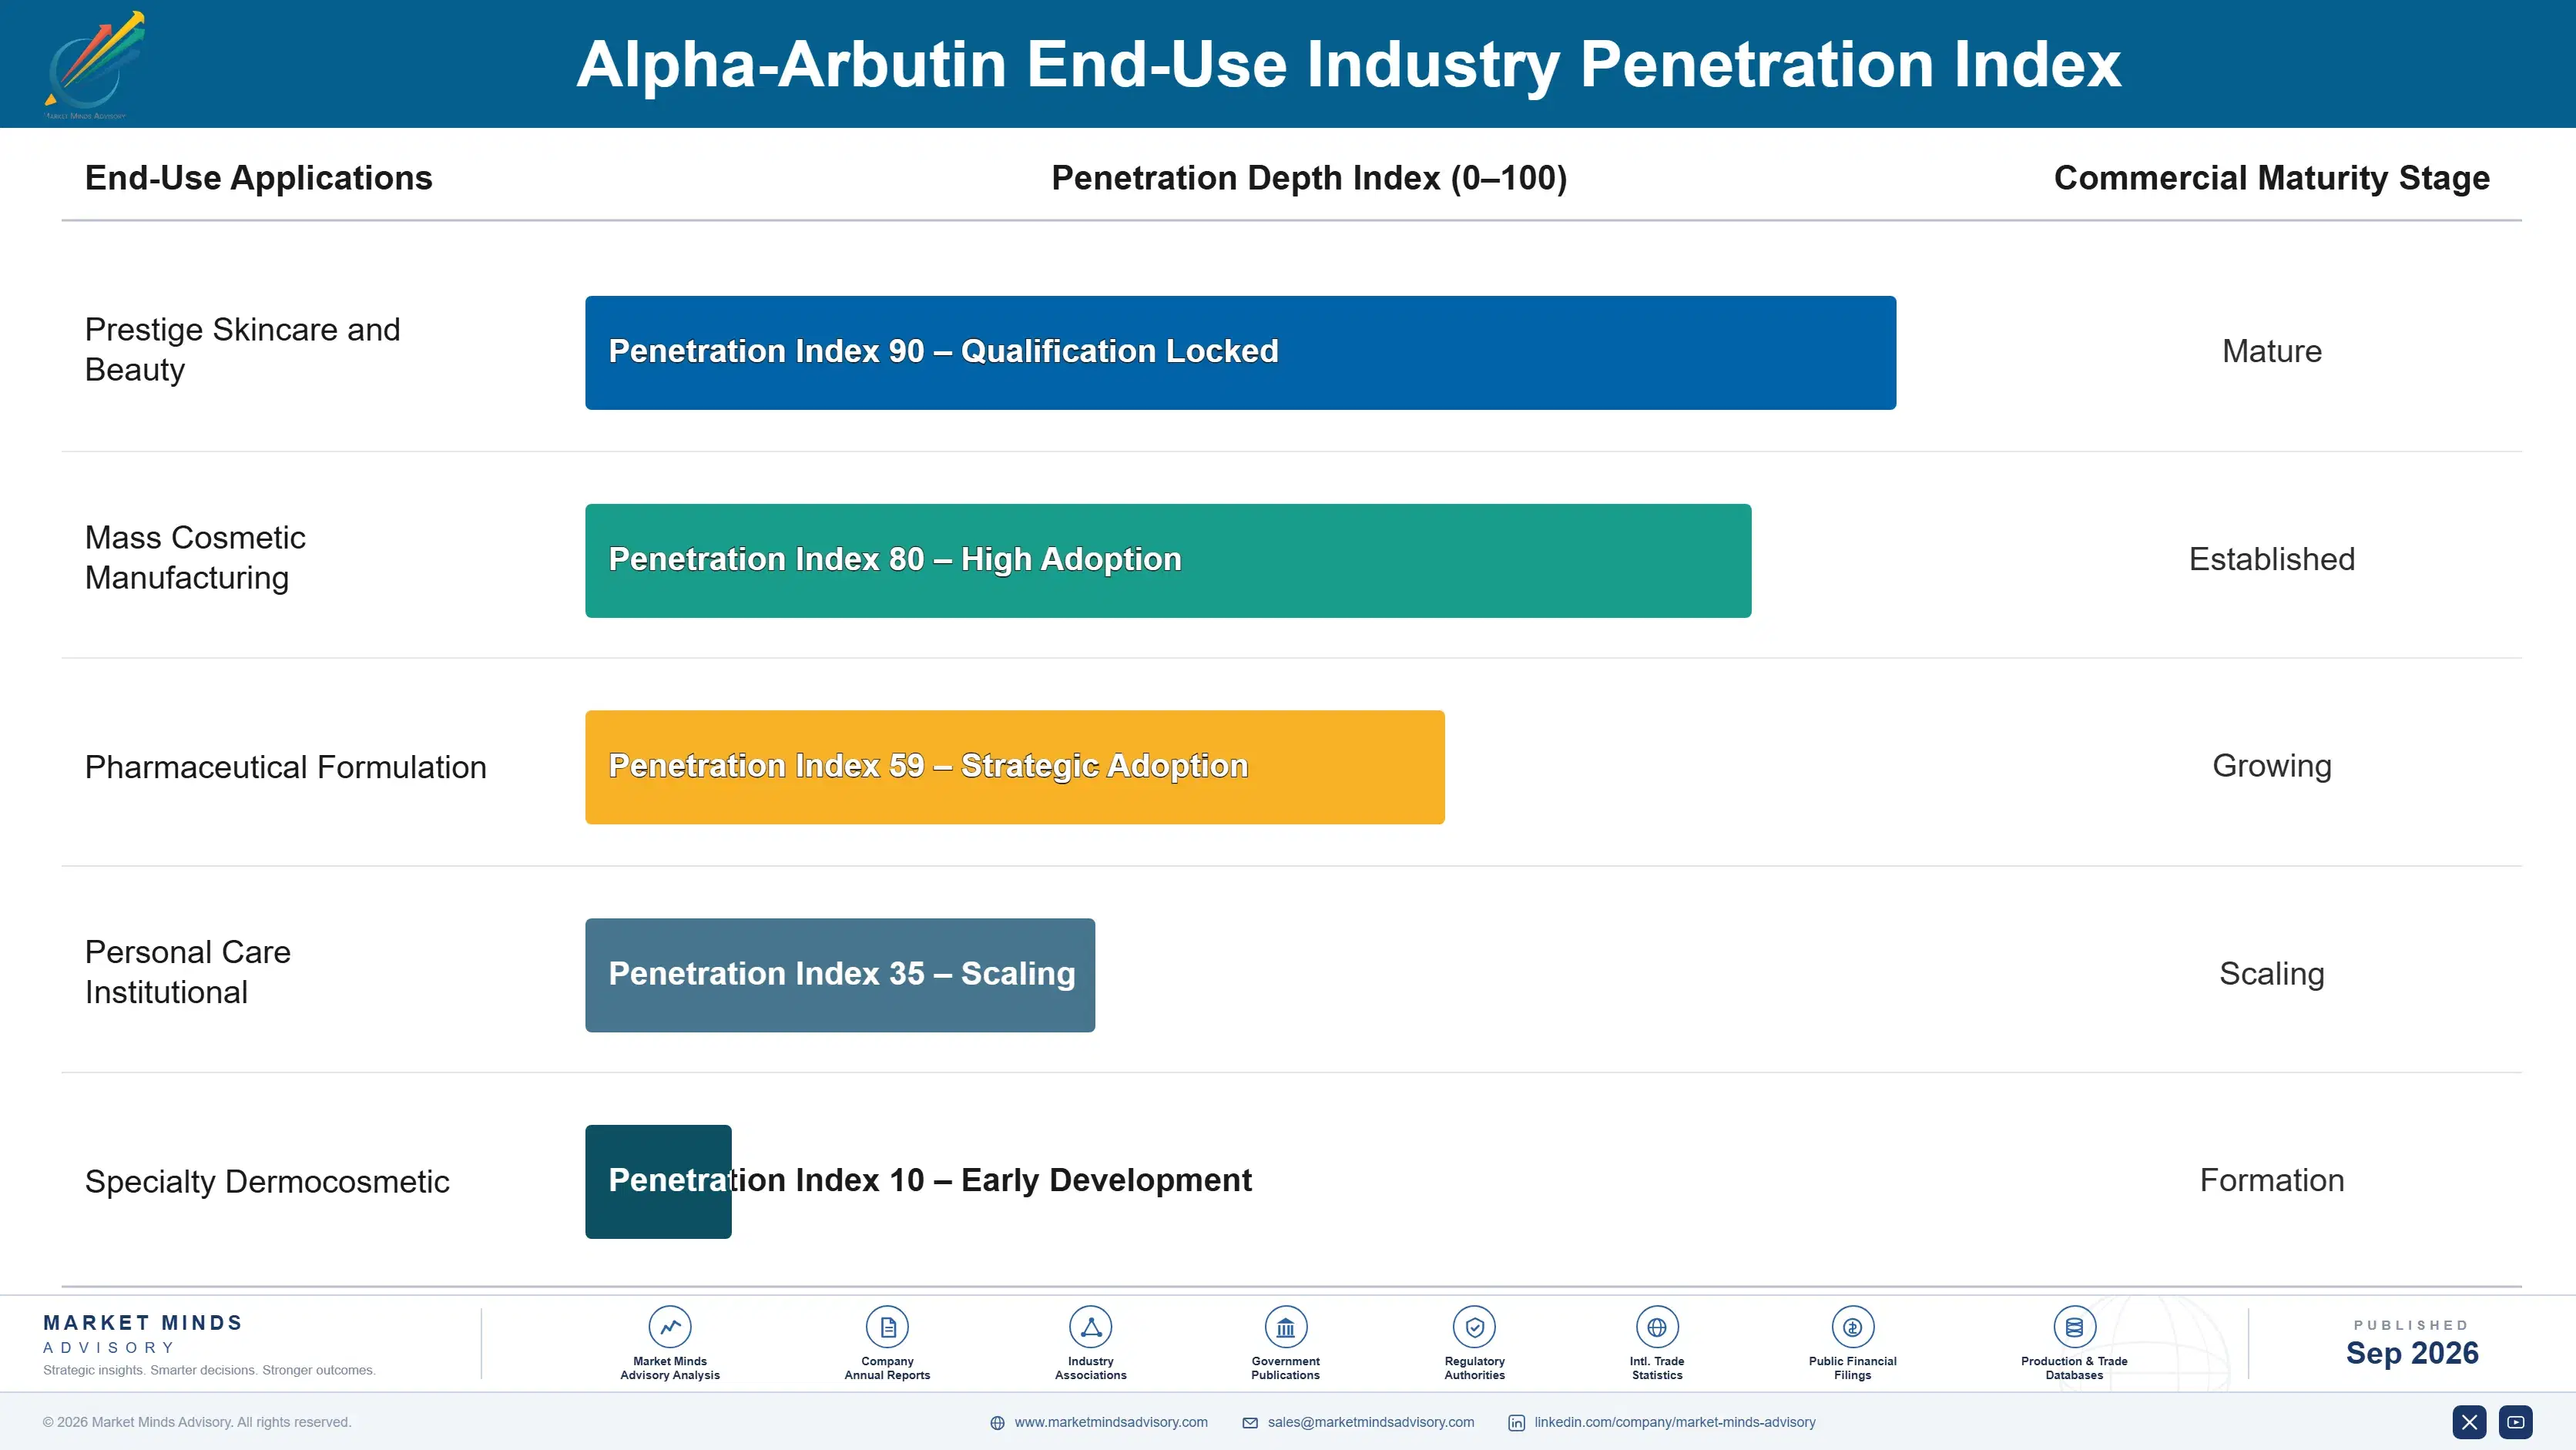Open linkedin.com/company/market-minds-advisory link
The image size is (2576, 1450).
tap(1675, 1422)
